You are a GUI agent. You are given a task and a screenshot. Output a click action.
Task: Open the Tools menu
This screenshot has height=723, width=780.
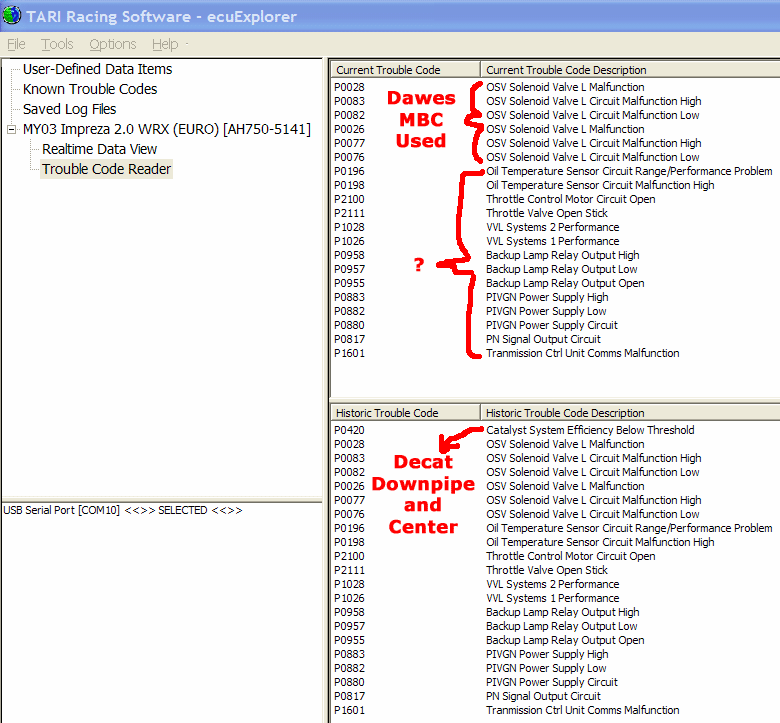click(x=57, y=44)
